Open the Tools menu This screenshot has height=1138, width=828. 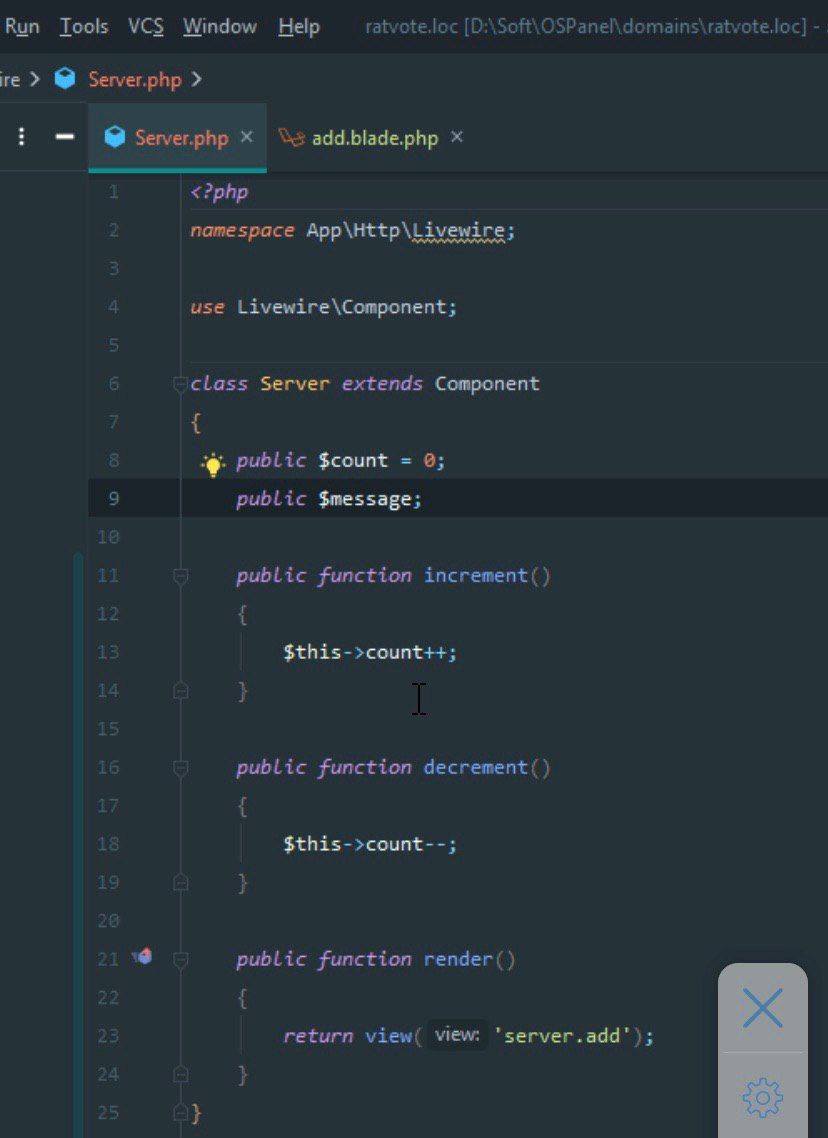pos(83,26)
